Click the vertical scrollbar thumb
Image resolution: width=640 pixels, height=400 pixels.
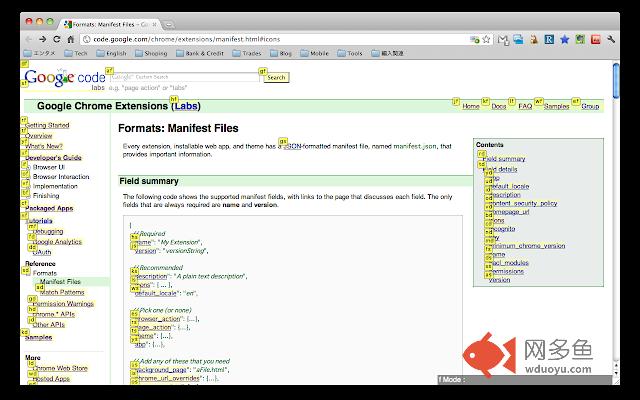pos(616,80)
